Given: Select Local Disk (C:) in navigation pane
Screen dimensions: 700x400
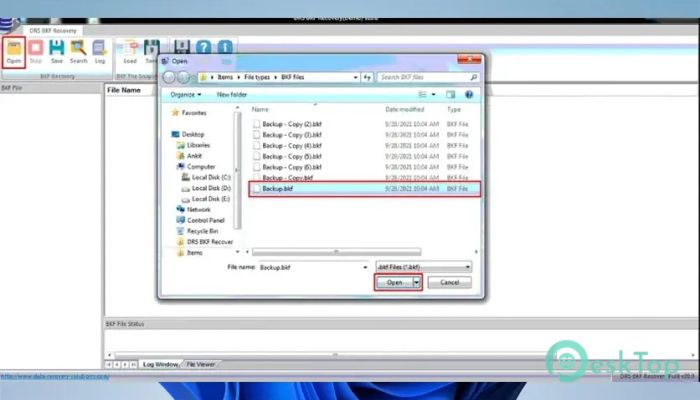Looking at the screenshot, I should tap(206, 177).
